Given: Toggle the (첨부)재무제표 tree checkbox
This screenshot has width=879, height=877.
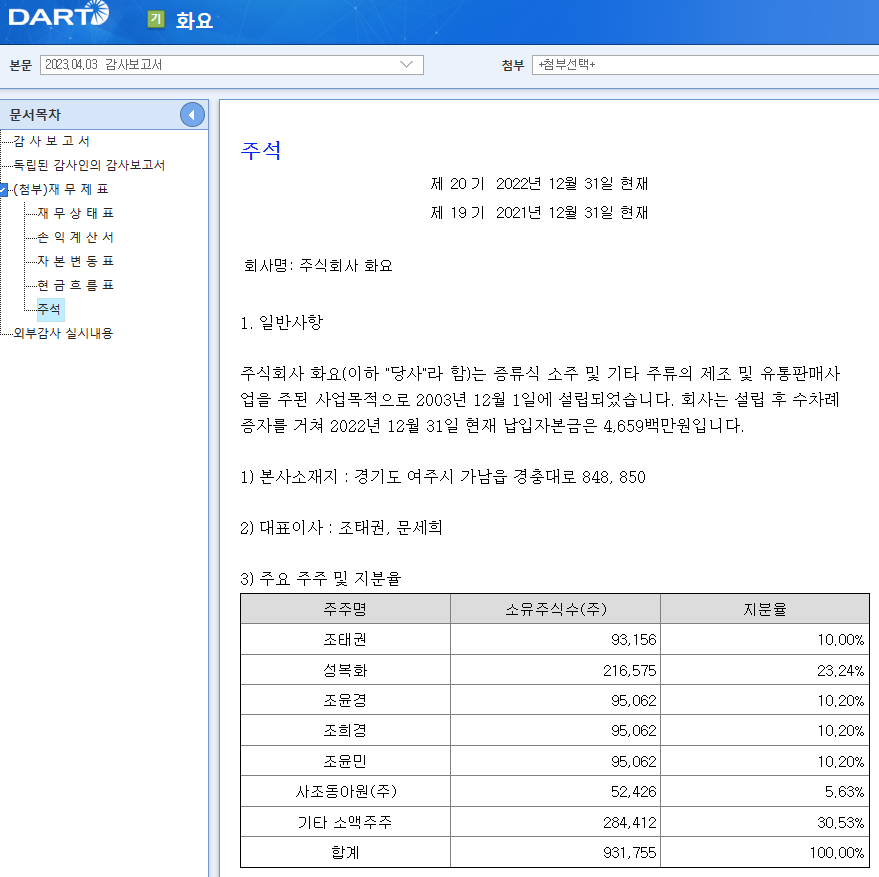Looking at the screenshot, I should tap(3, 190).
